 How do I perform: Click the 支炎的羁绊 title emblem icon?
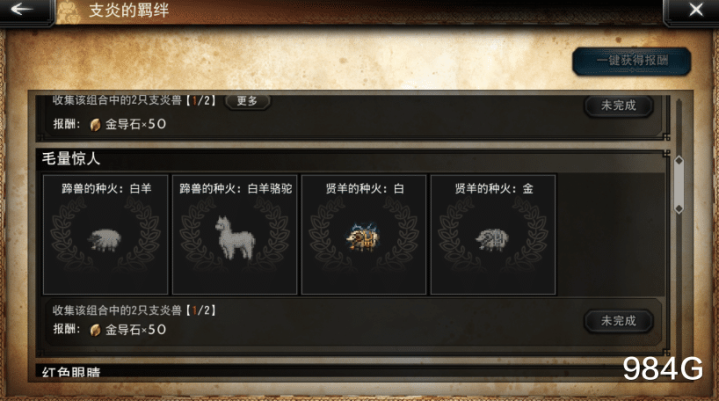[69, 11]
